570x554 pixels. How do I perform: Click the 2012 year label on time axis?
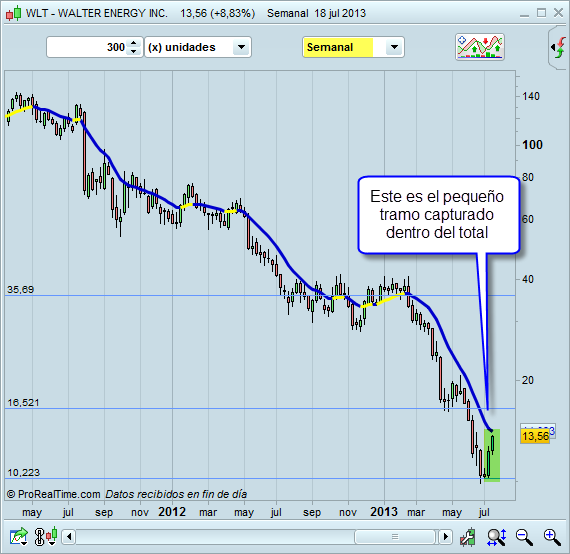(x=172, y=512)
